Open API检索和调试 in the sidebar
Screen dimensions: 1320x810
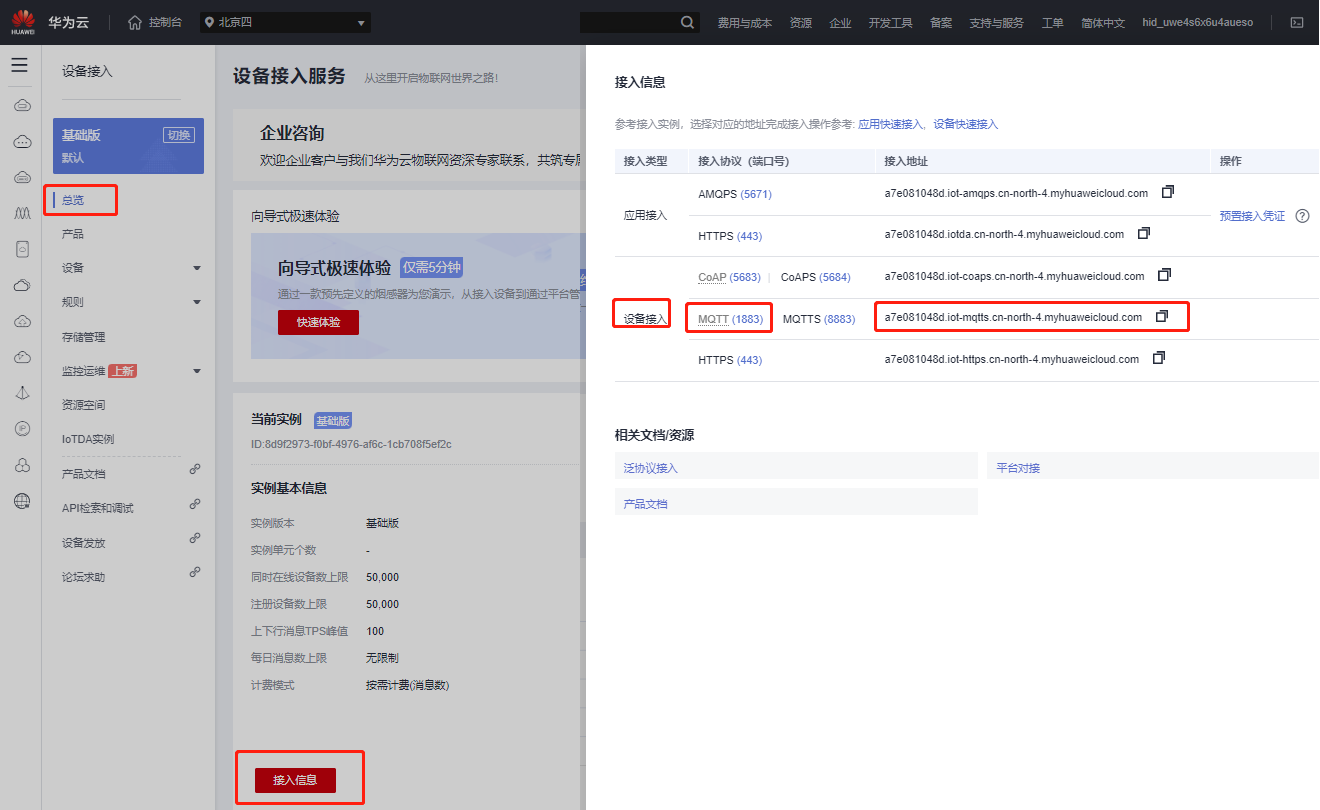pyautogui.click(x=98, y=508)
